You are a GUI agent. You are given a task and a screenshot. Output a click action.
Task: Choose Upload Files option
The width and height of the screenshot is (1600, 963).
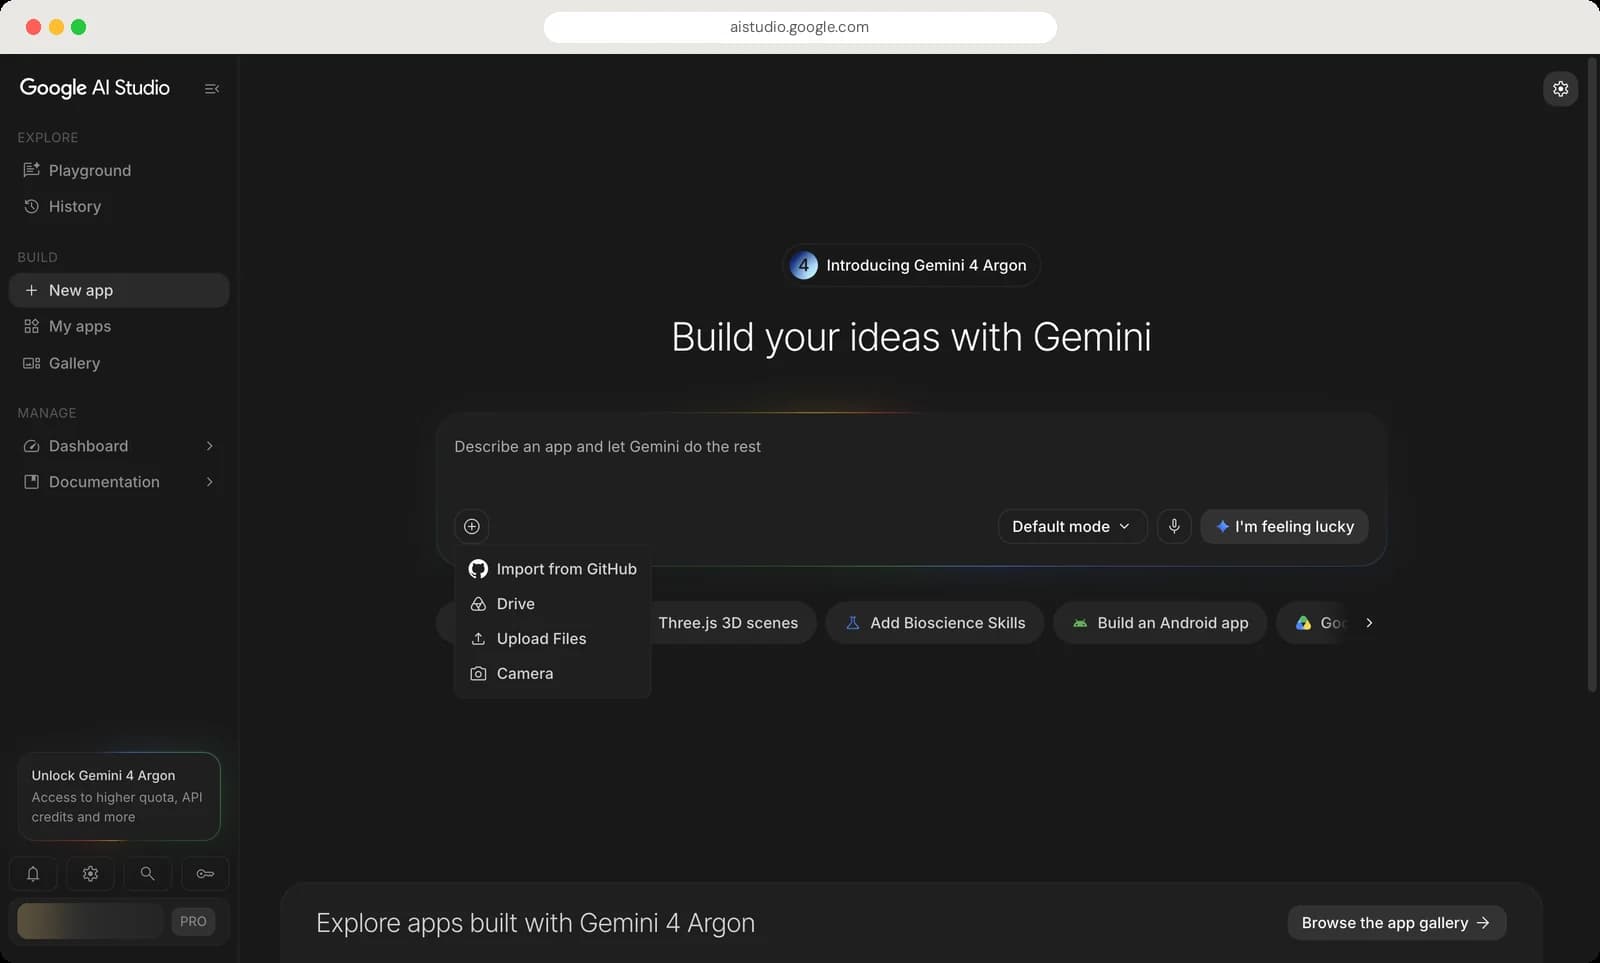(552, 639)
